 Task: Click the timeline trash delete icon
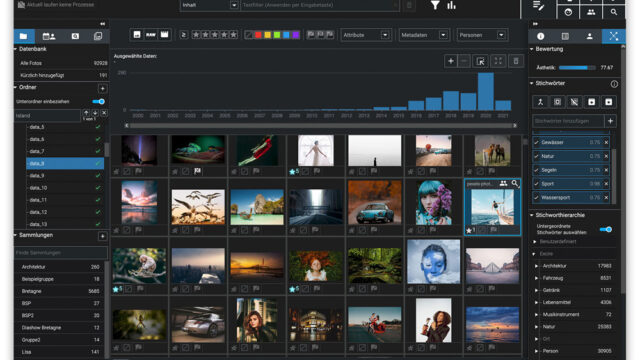pos(516,61)
